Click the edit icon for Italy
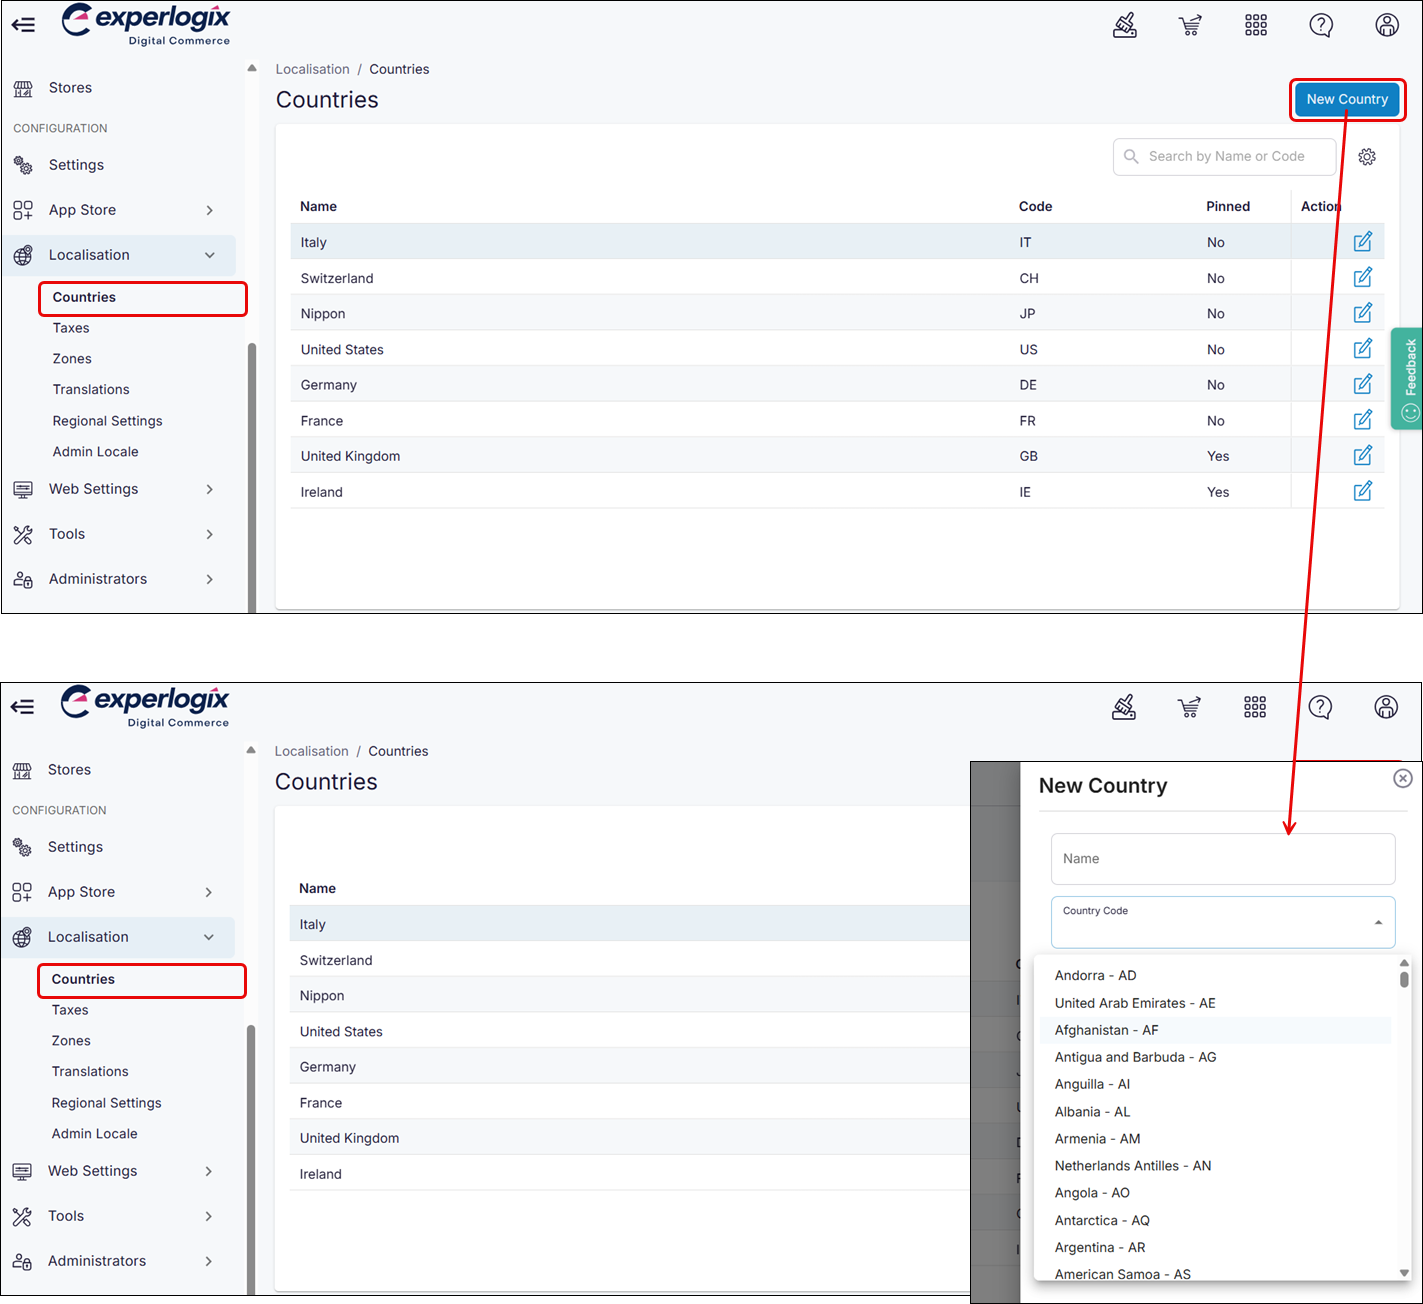 tap(1362, 242)
